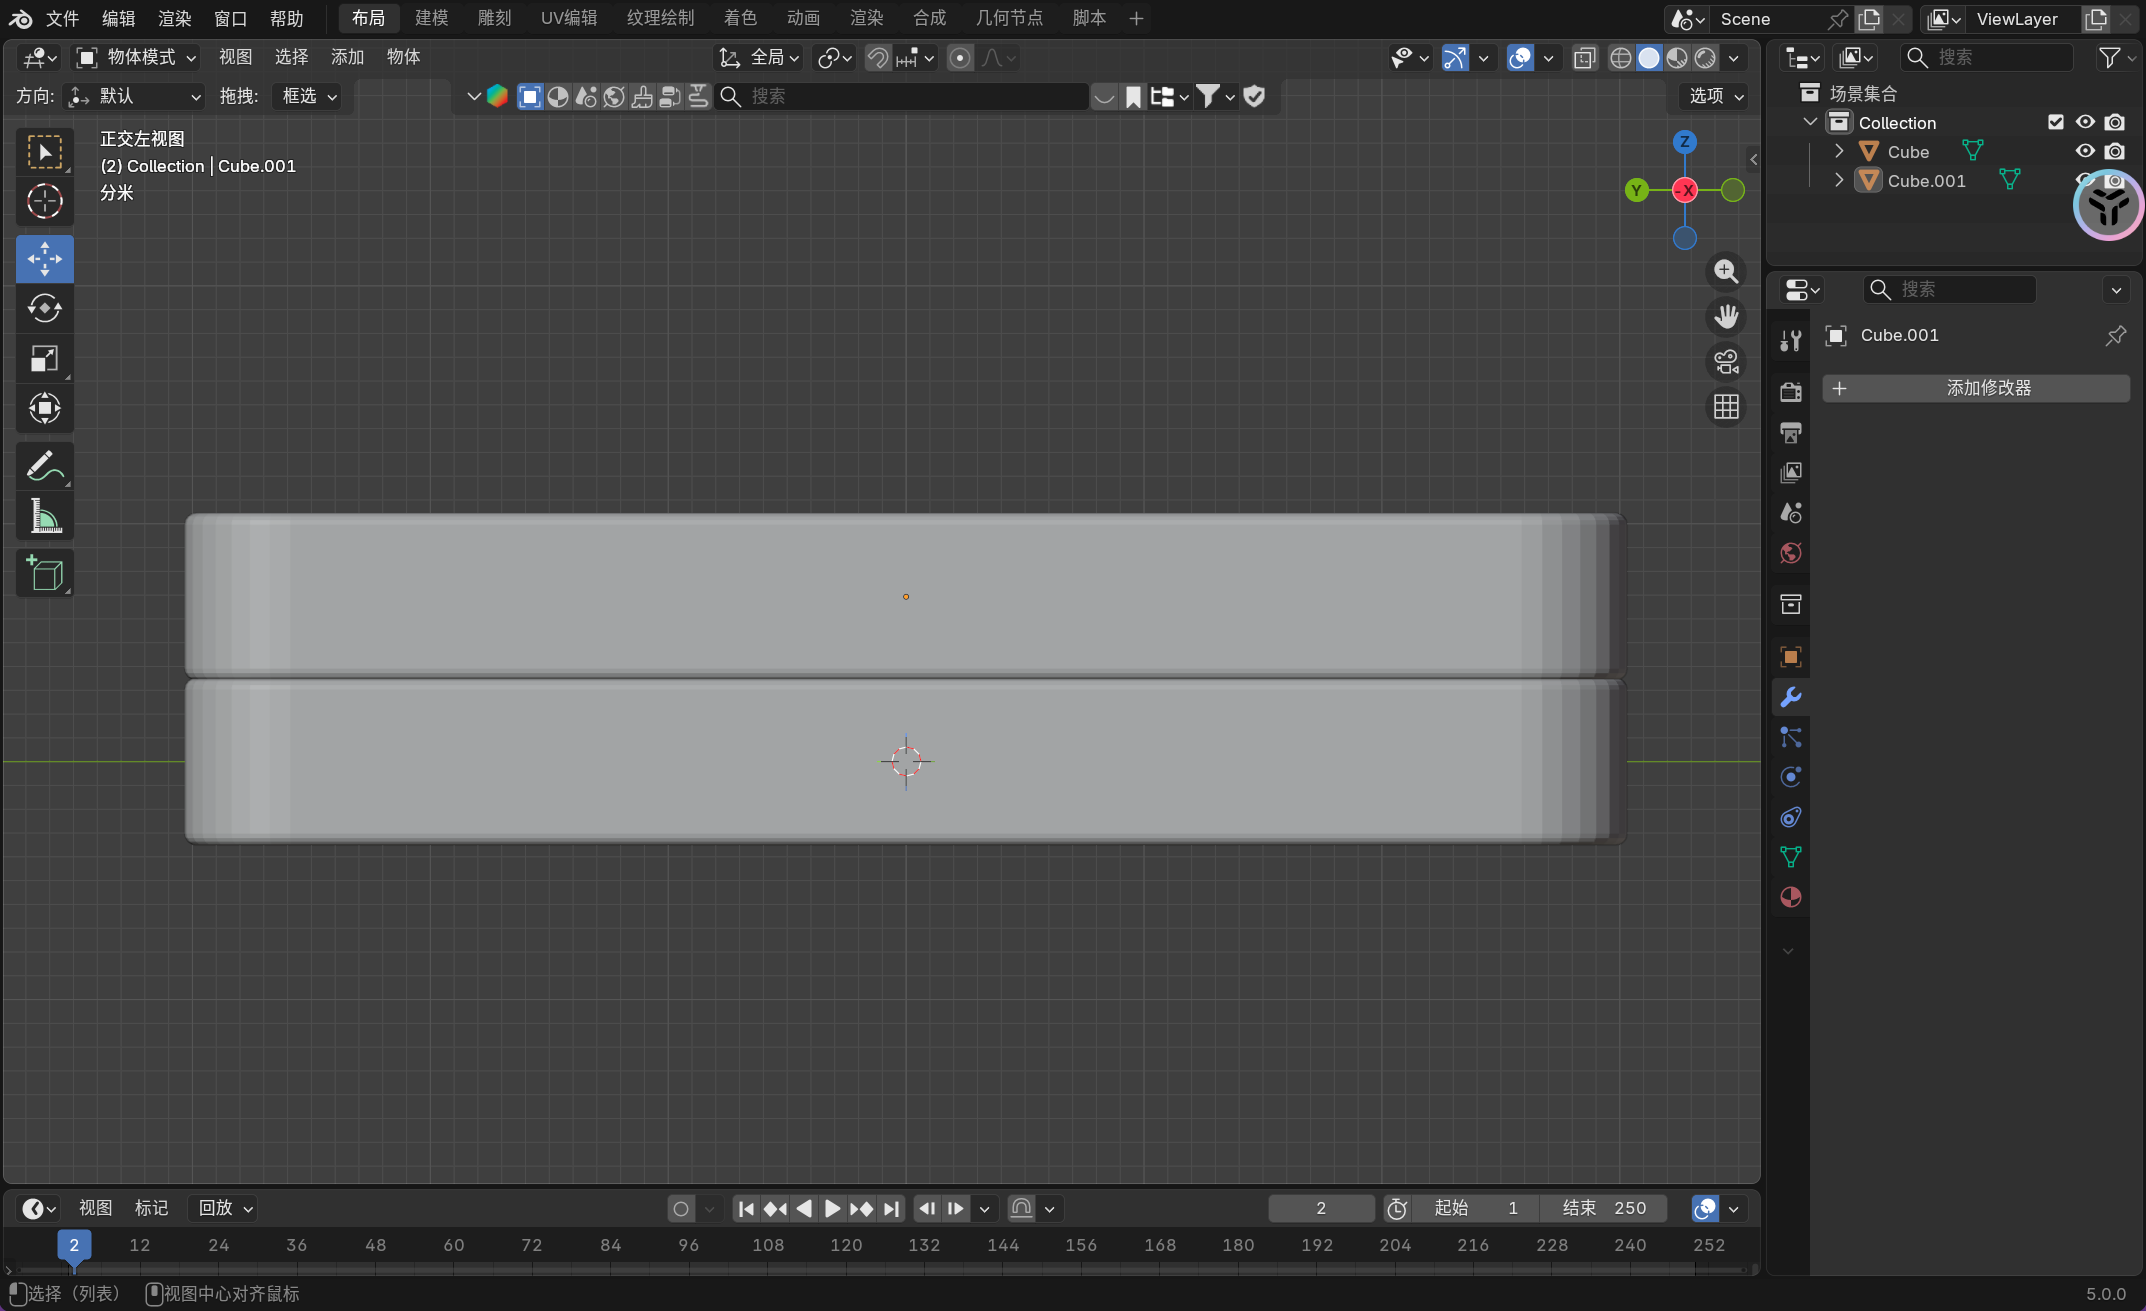The image size is (2146, 1311).
Task: Click the 3D cursor tool
Action: (44, 202)
